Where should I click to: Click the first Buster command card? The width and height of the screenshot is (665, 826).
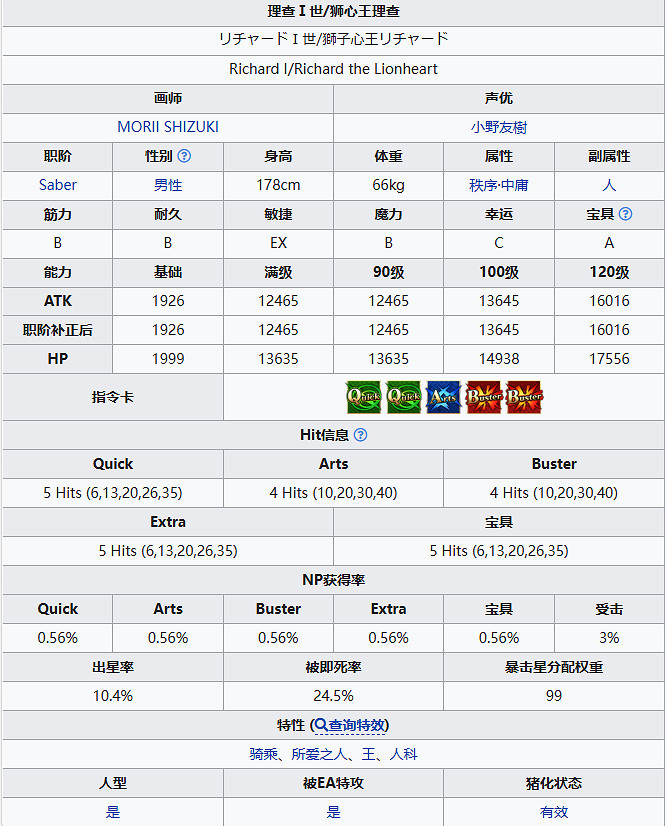click(484, 397)
